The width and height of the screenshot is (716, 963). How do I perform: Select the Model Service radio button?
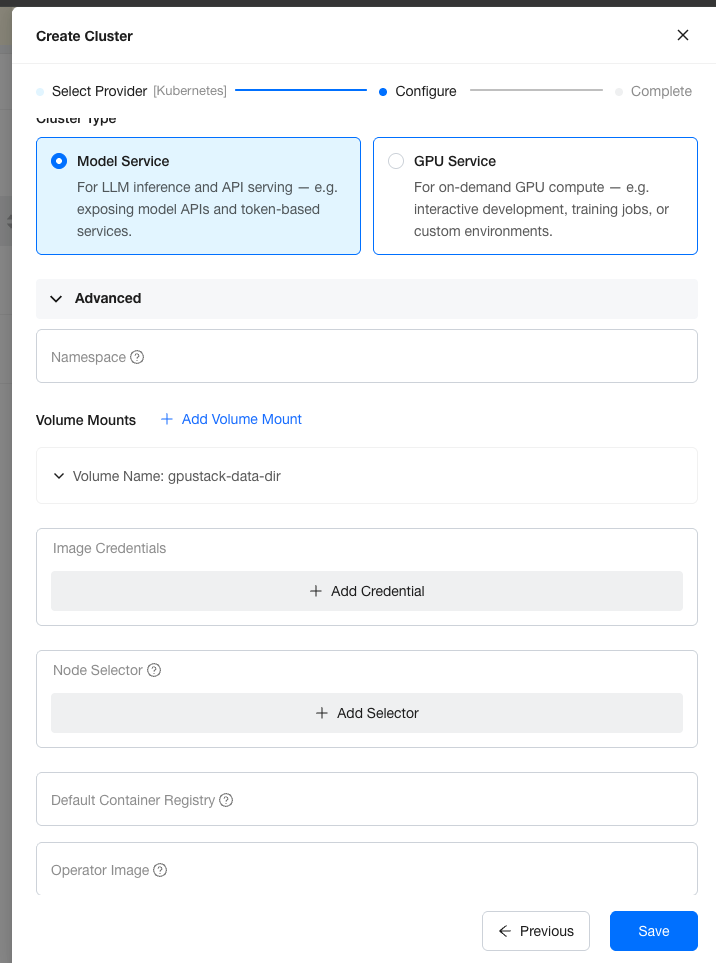click(59, 162)
